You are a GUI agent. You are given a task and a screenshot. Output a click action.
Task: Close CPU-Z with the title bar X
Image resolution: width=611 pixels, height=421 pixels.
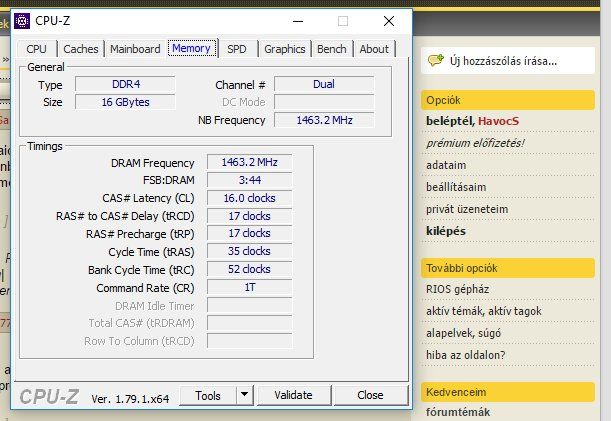tap(388, 21)
